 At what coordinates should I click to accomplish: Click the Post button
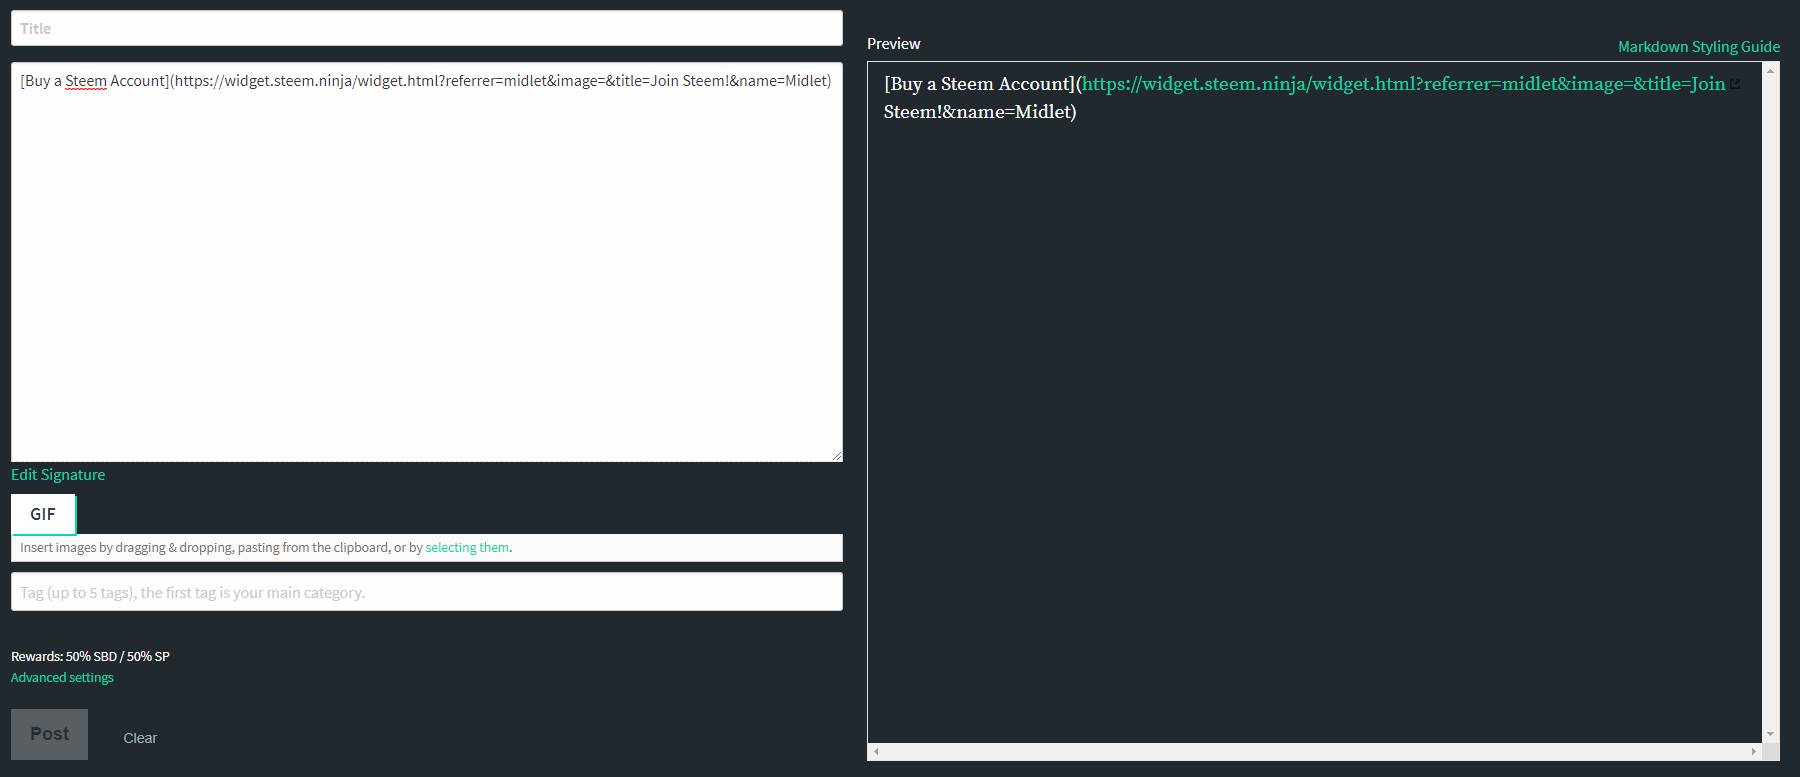tap(49, 734)
